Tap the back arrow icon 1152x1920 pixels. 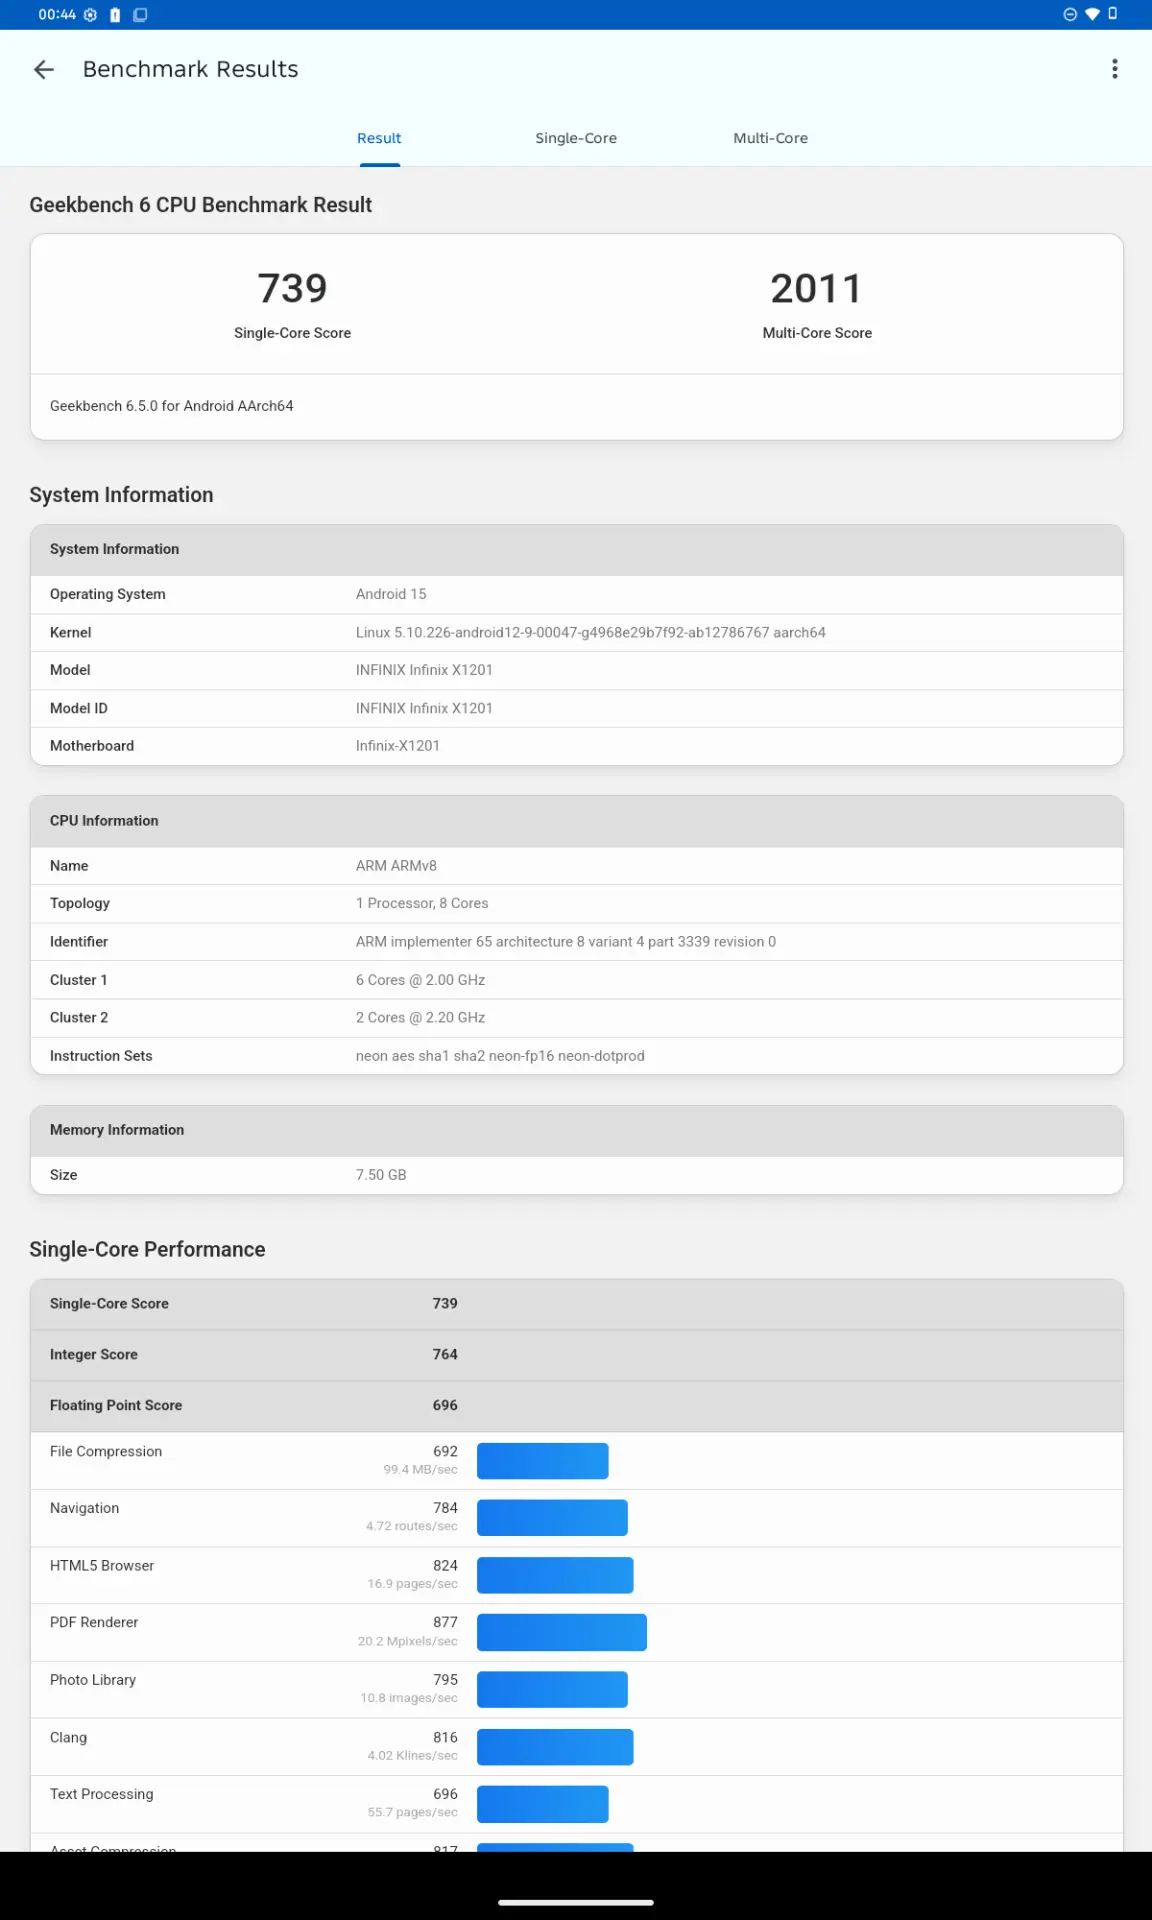[43, 69]
